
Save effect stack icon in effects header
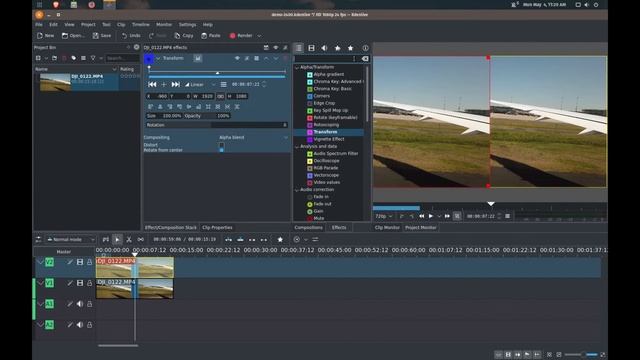266,48
